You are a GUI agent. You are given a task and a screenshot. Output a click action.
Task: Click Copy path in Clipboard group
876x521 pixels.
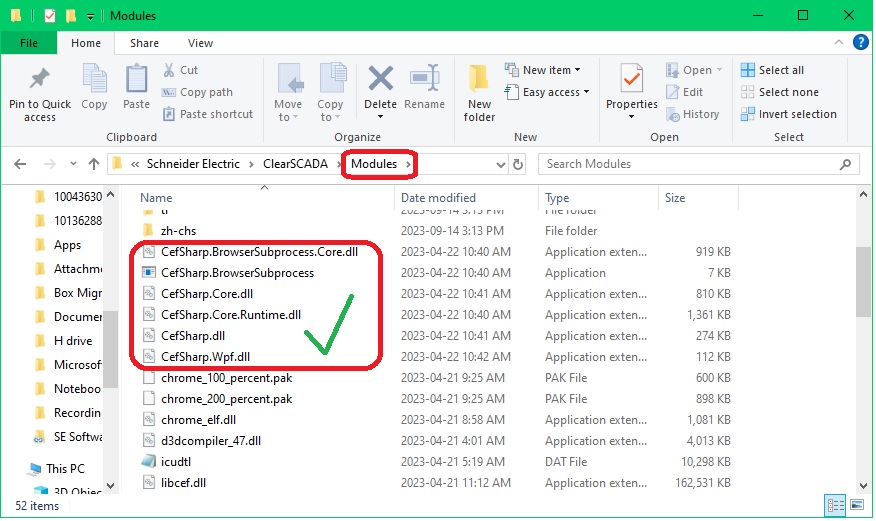tap(197, 92)
